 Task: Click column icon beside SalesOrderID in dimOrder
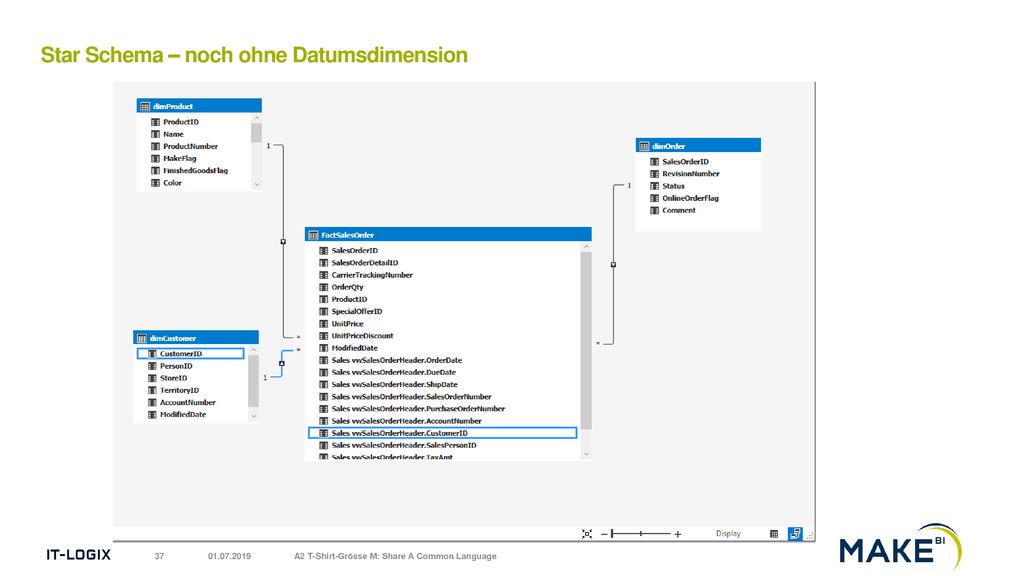tap(654, 161)
